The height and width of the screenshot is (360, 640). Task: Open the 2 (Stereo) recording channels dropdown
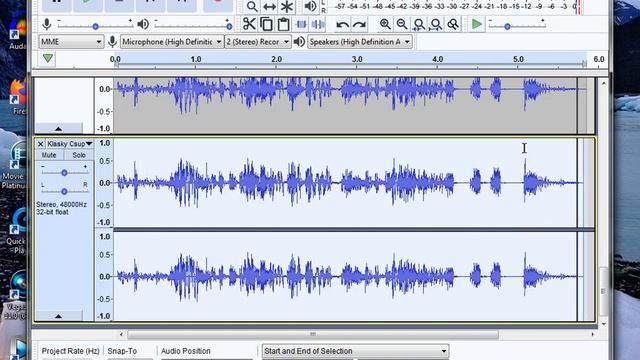click(x=258, y=42)
